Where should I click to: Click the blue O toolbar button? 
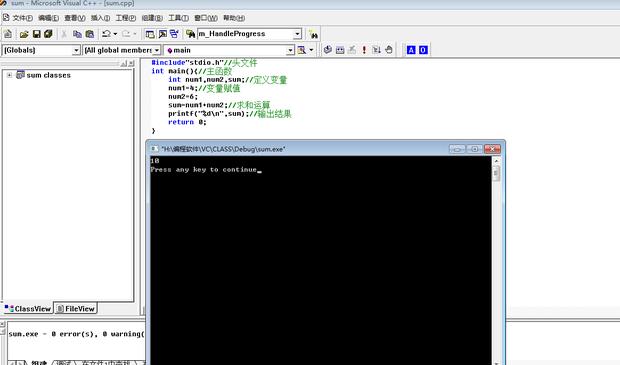[x=423, y=50]
